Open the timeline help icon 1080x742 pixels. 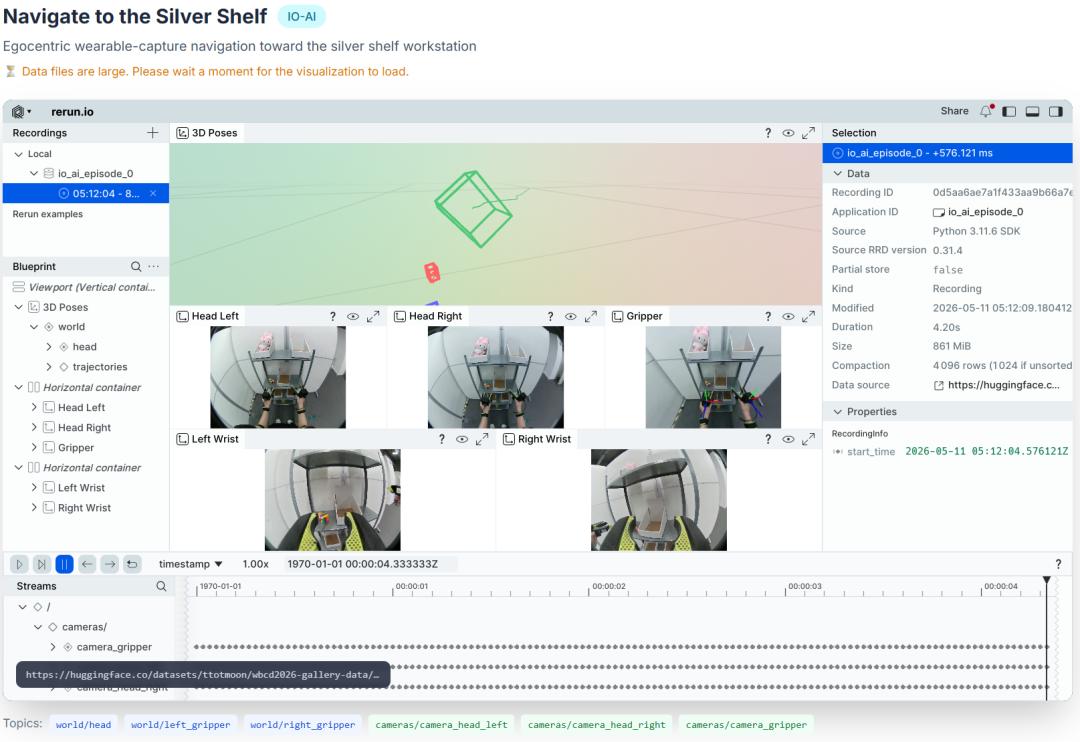pos(1058,564)
